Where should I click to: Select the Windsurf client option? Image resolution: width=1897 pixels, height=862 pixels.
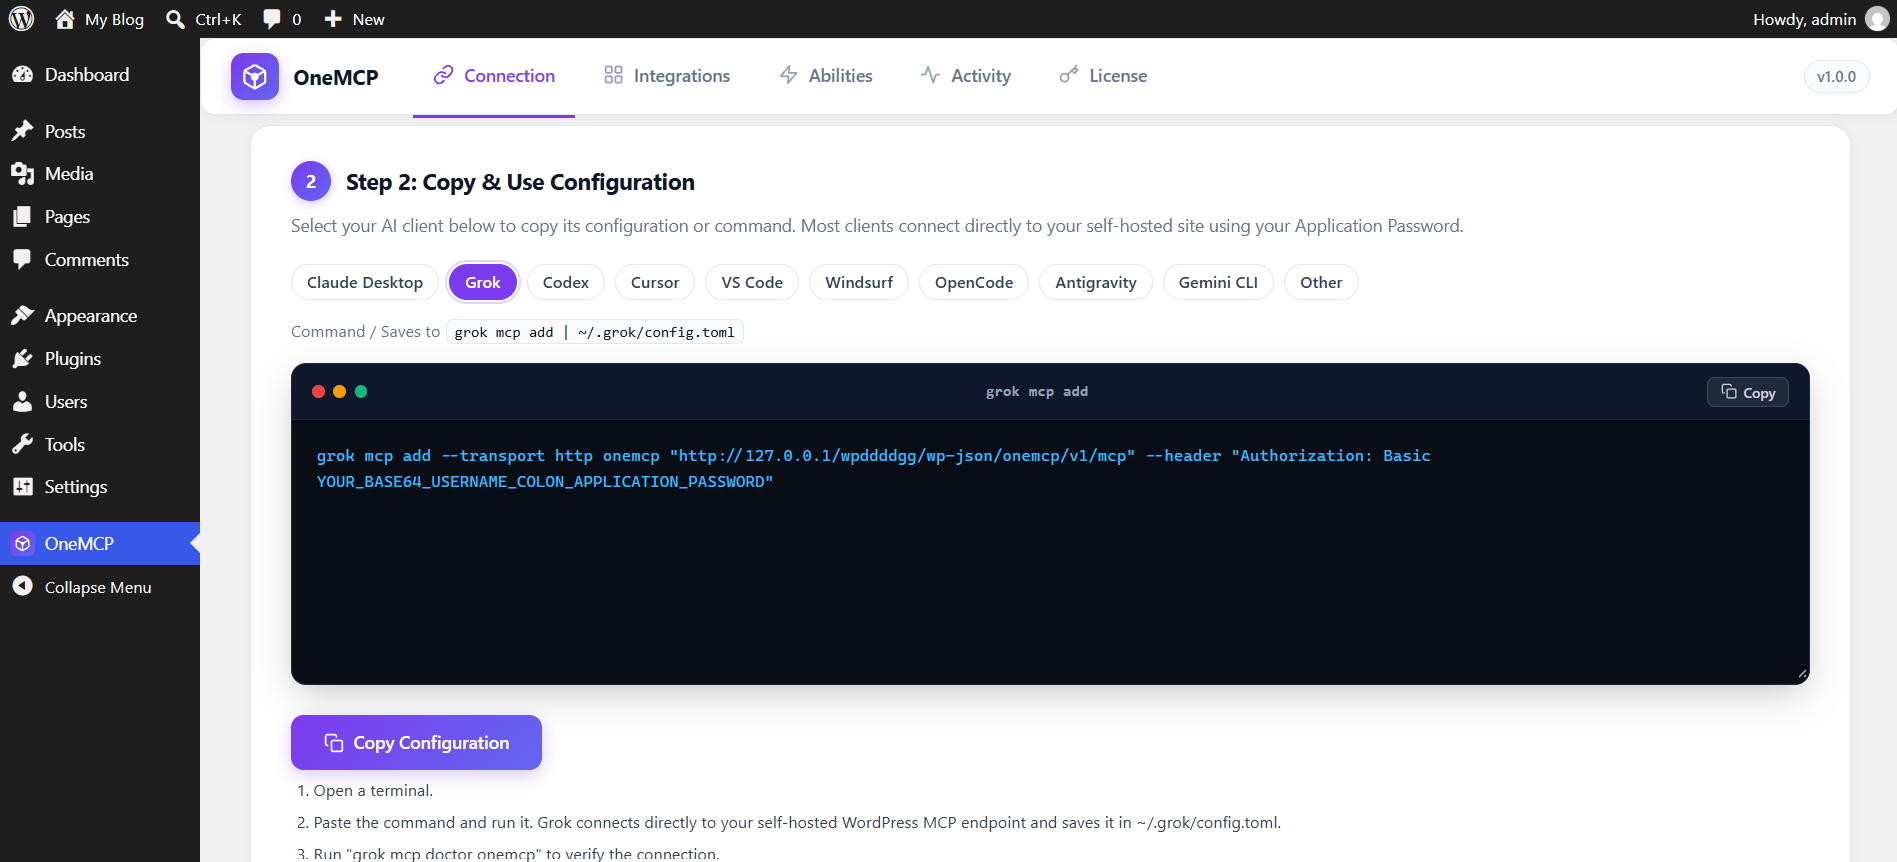859,282
